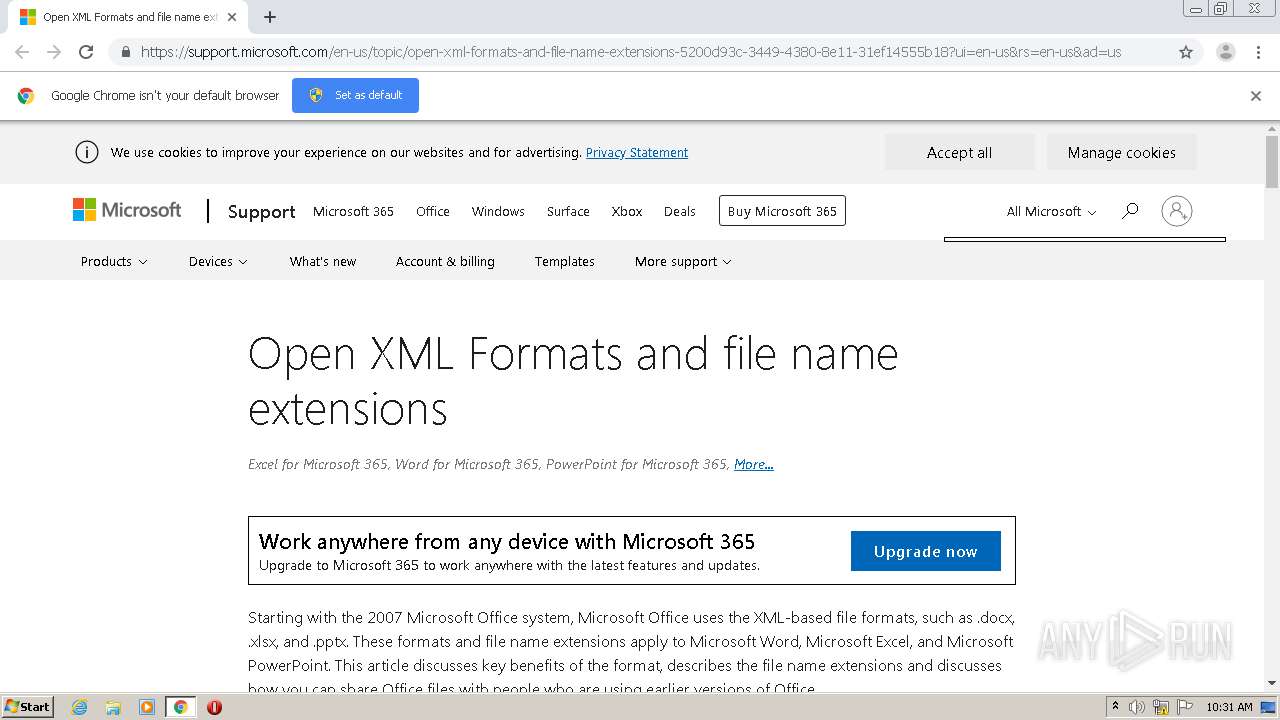
Task: Accept all cookies
Action: coord(959,152)
